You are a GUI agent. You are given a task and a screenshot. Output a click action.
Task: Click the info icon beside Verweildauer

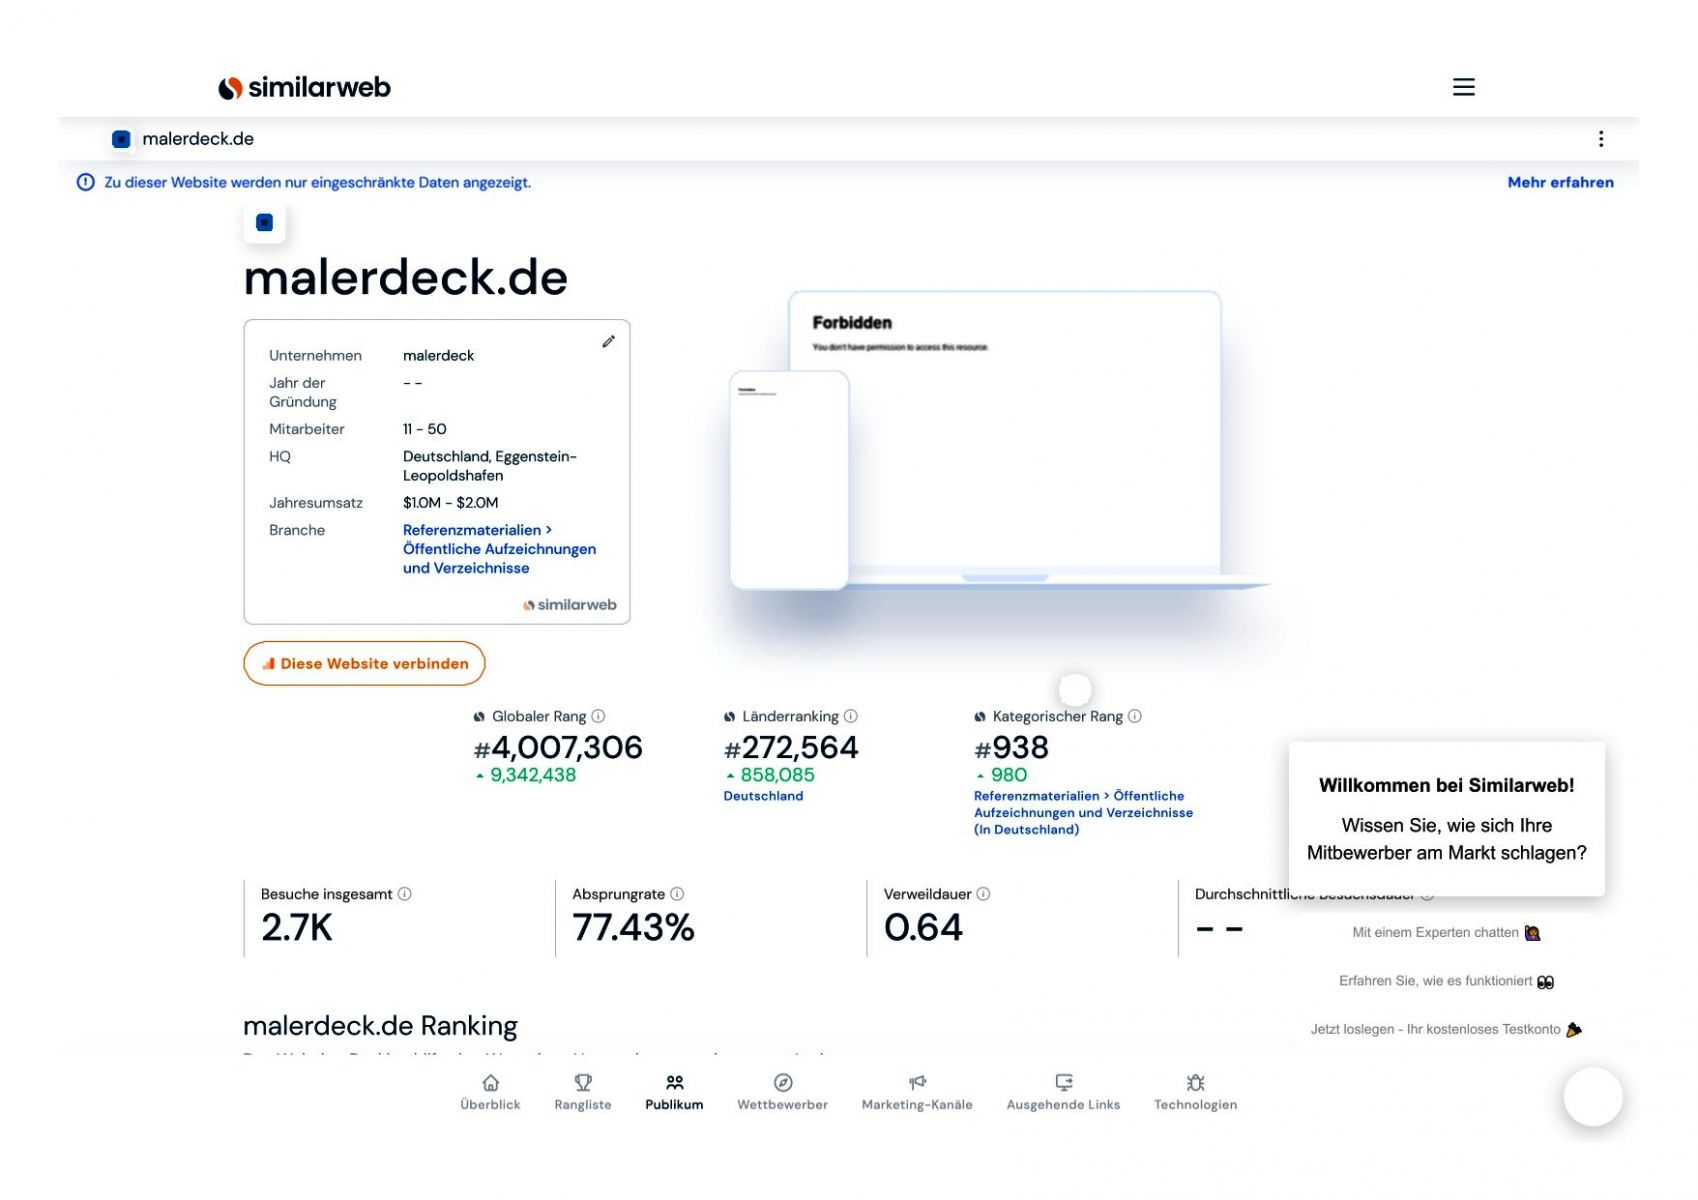tap(983, 894)
